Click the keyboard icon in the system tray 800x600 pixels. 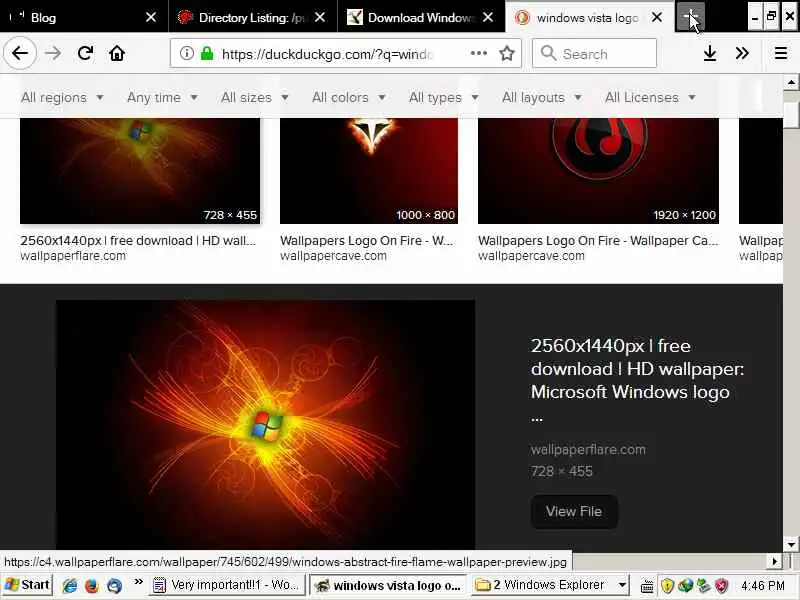pyautogui.click(x=647, y=586)
